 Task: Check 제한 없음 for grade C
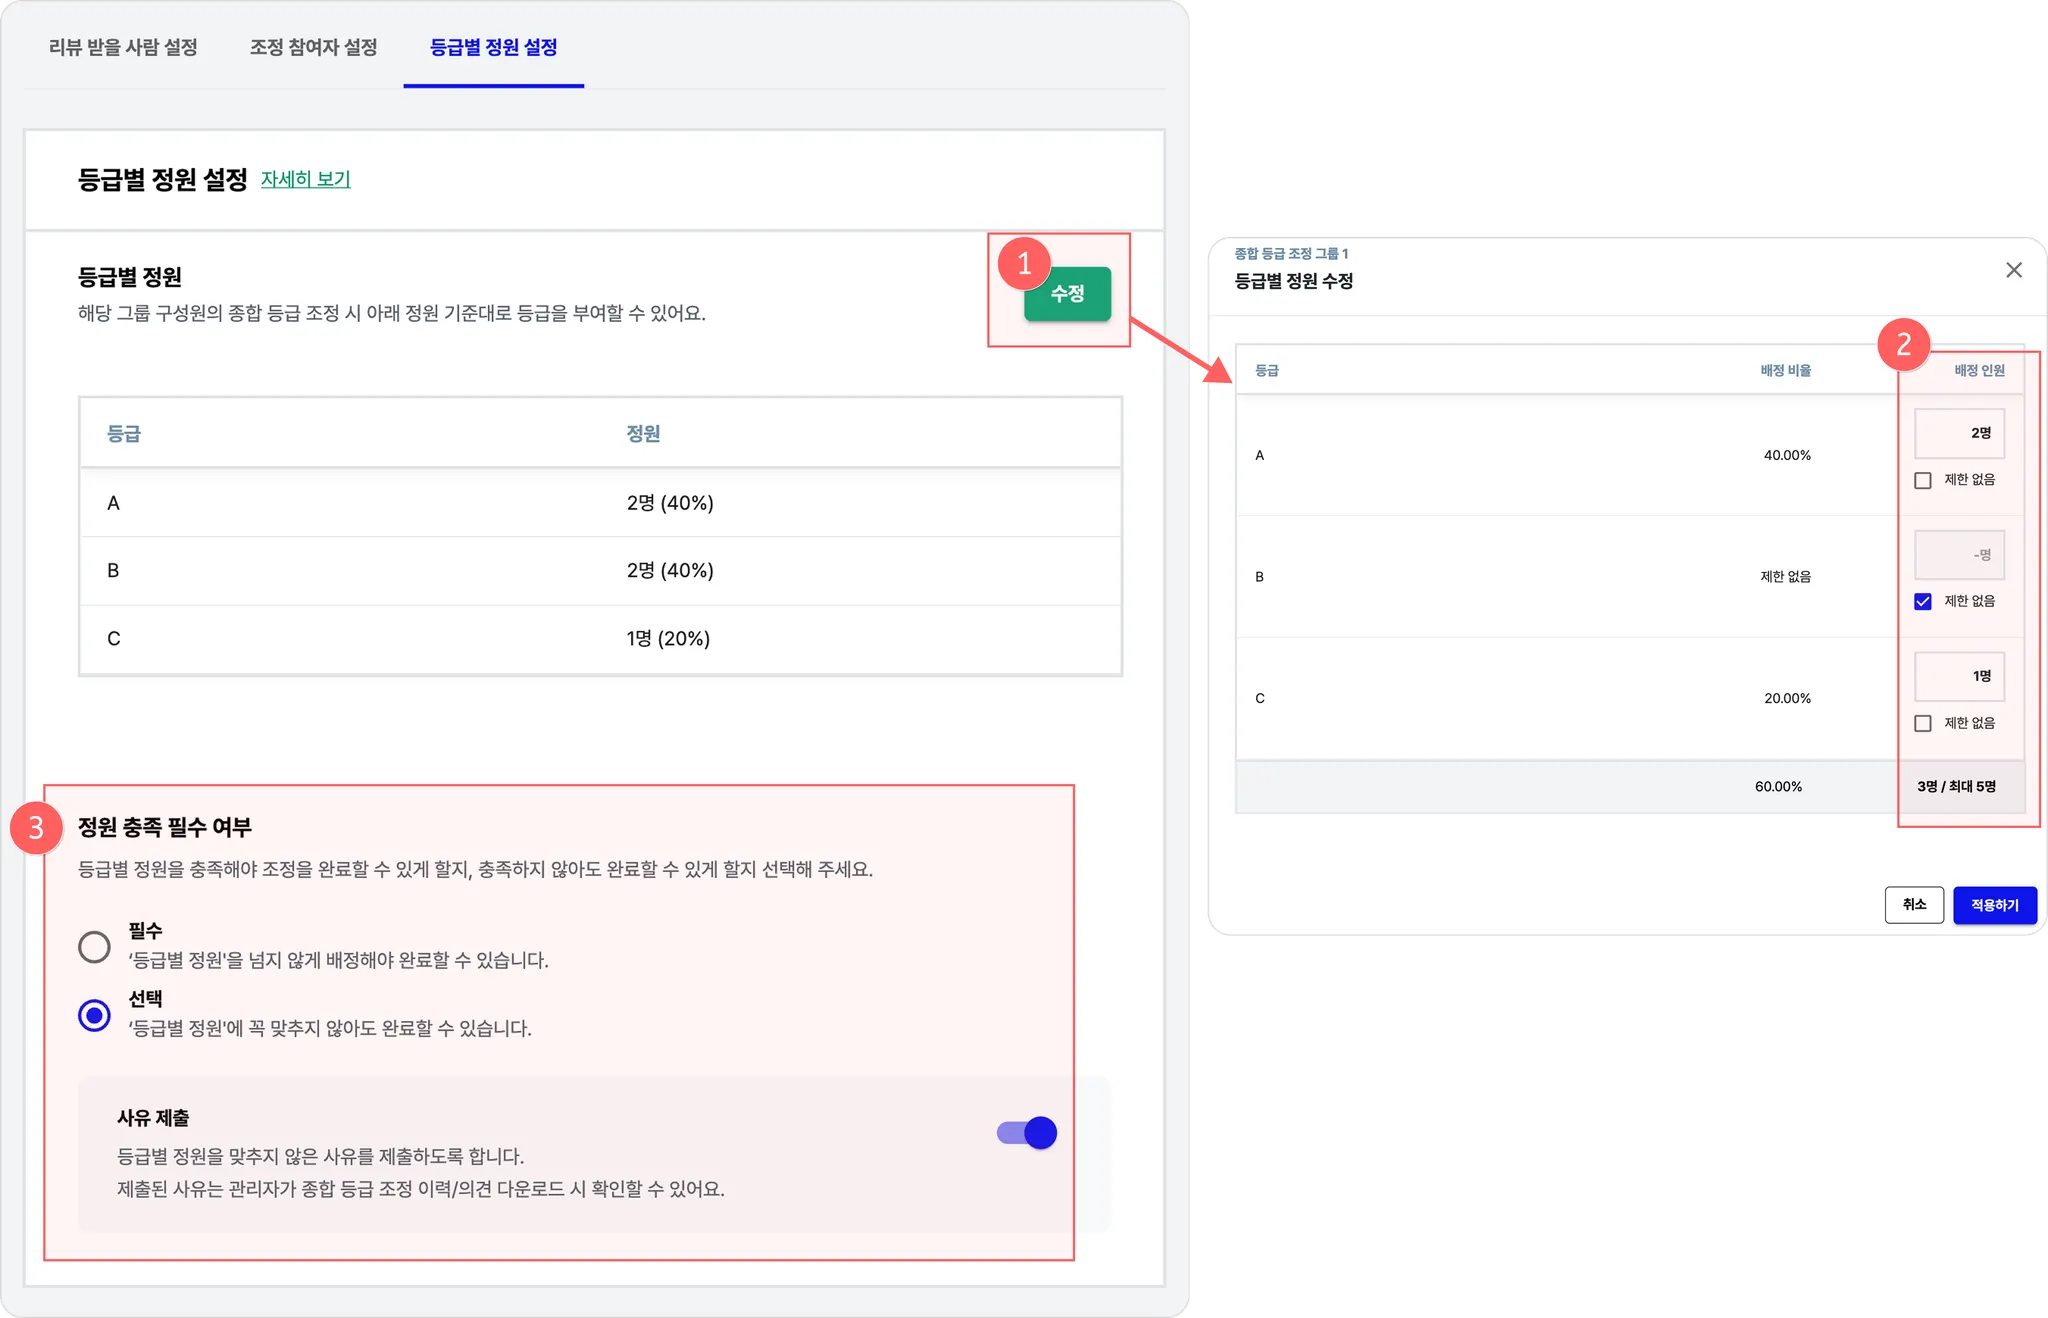point(1922,723)
